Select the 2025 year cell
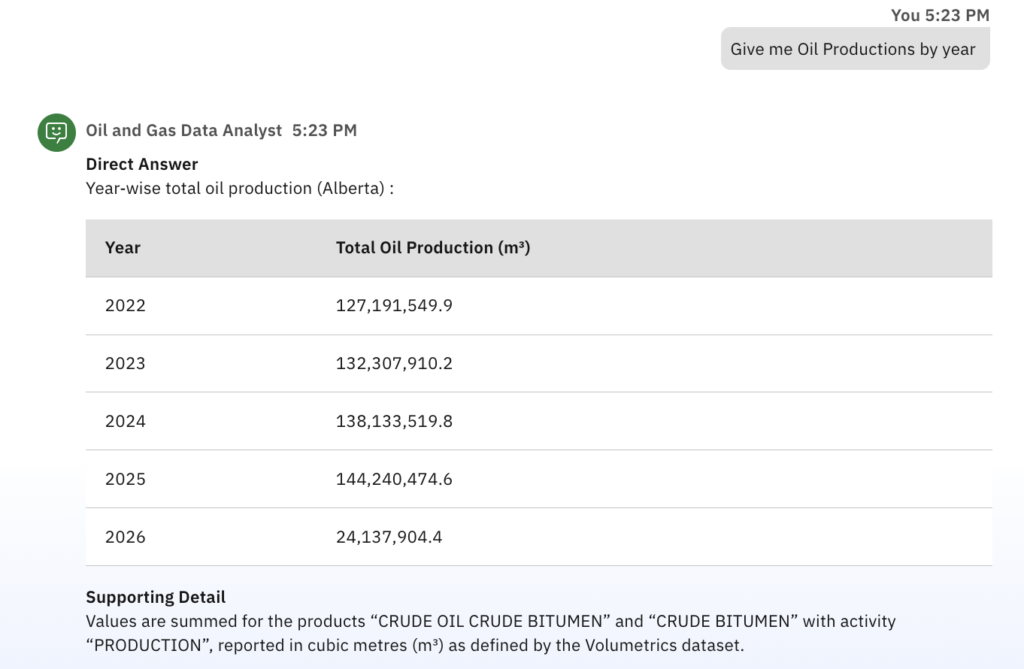 pyautogui.click(x=125, y=480)
